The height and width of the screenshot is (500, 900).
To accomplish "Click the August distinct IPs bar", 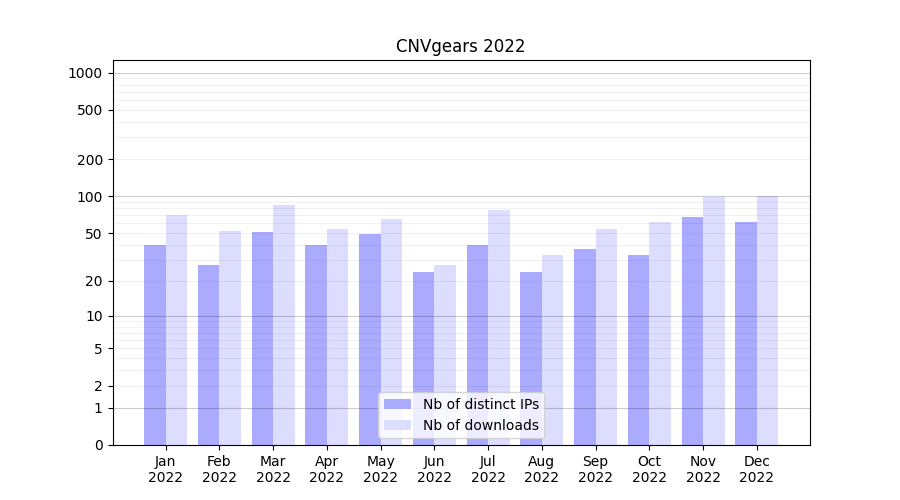I will [x=531, y=358].
